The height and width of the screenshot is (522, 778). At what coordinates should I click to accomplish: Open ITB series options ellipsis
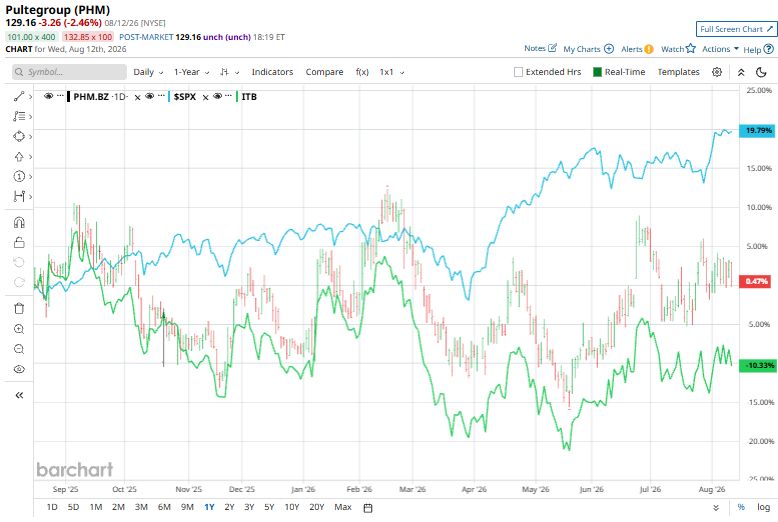click(x=229, y=96)
